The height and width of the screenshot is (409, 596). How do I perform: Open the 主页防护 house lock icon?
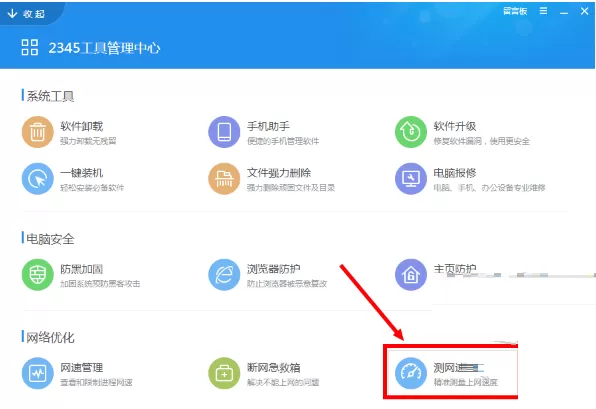point(411,275)
